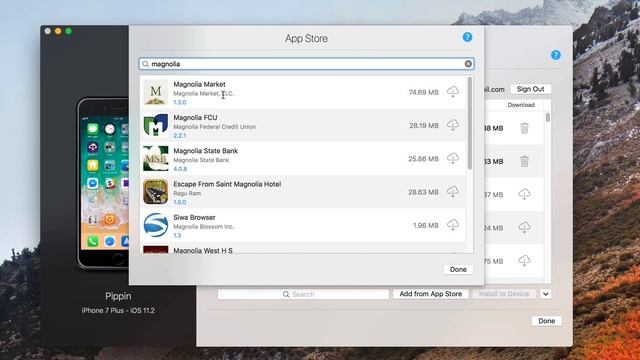Viewport: 640px width, 360px height.
Task: Focus the magnolia search field
Action: tap(307, 64)
